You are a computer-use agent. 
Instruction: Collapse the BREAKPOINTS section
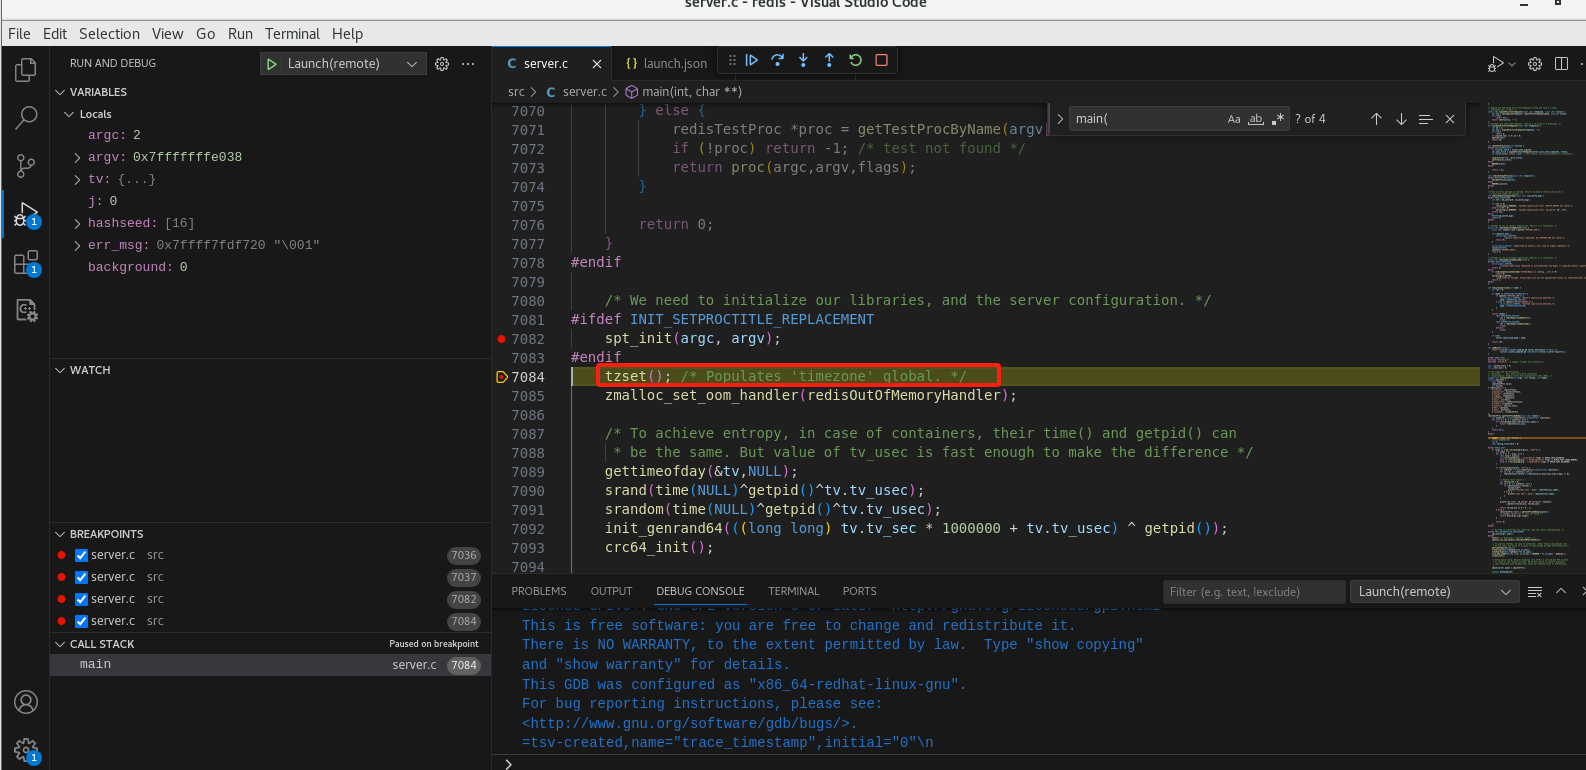pyautogui.click(x=60, y=534)
